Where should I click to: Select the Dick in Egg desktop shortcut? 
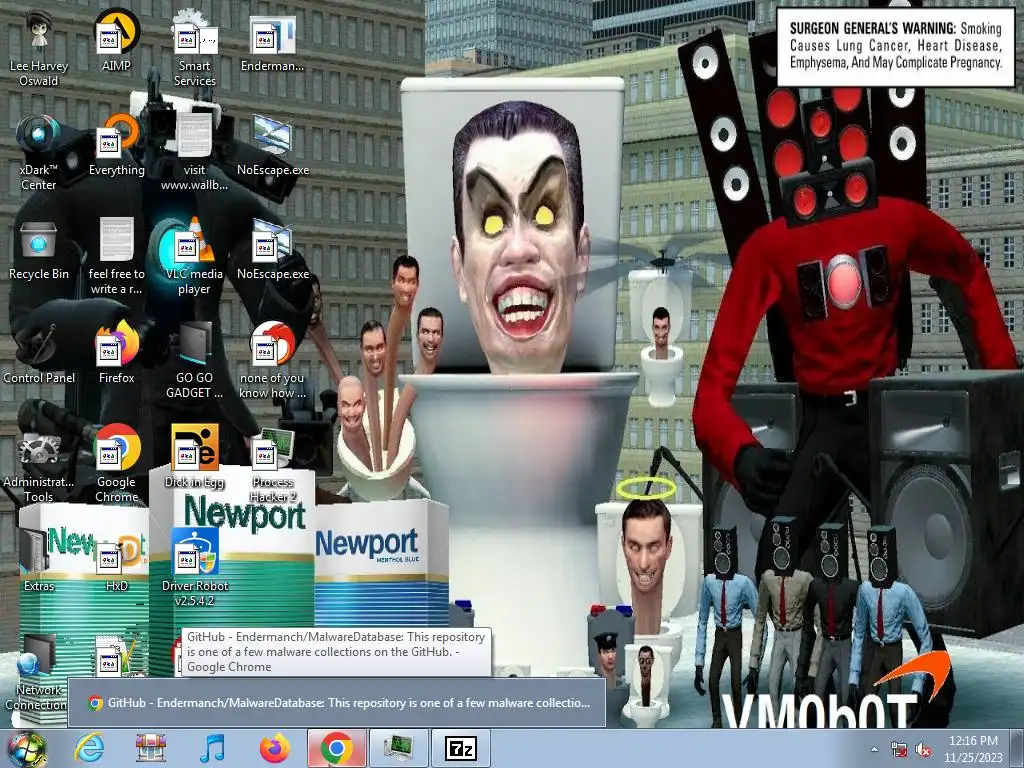[x=194, y=457]
